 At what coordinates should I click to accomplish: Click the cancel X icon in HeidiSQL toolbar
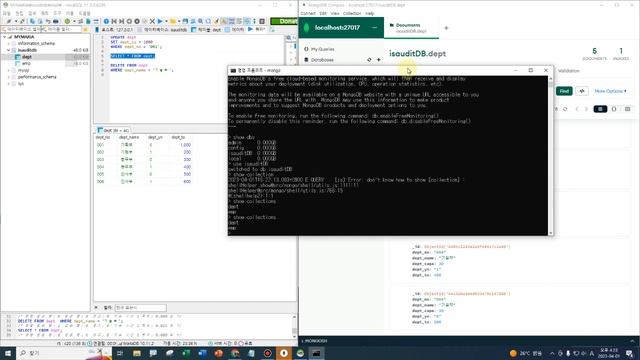click(152, 21)
